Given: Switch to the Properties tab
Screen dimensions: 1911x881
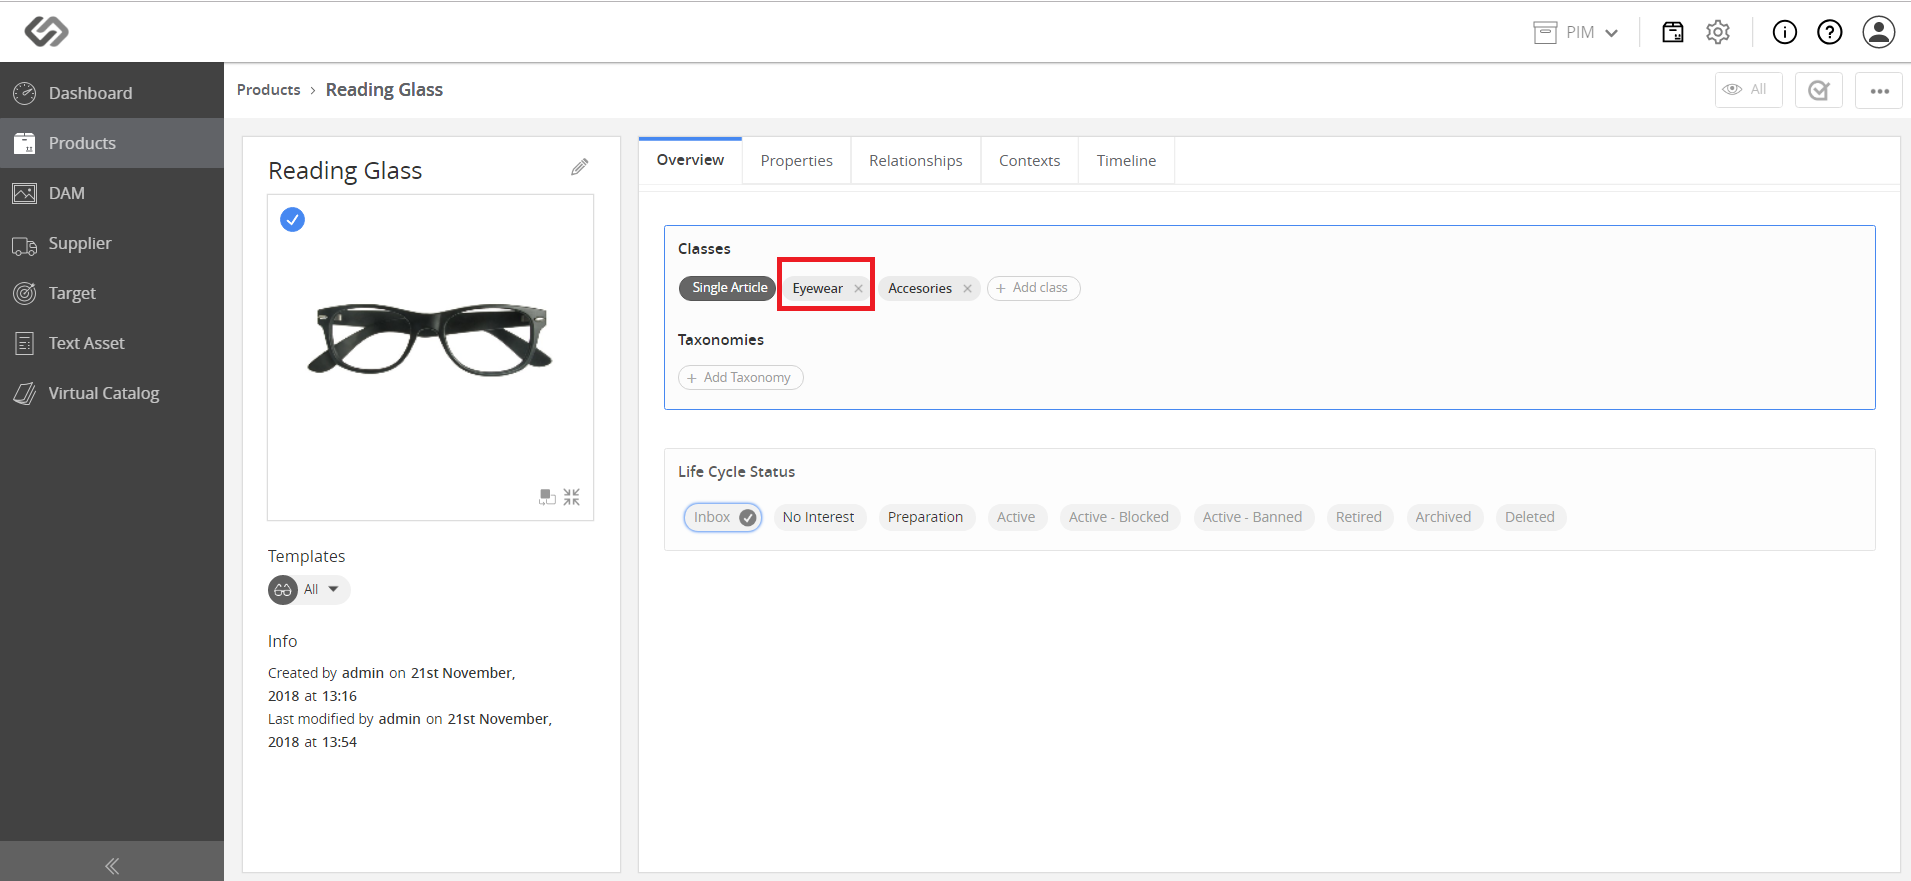Looking at the screenshot, I should point(796,161).
